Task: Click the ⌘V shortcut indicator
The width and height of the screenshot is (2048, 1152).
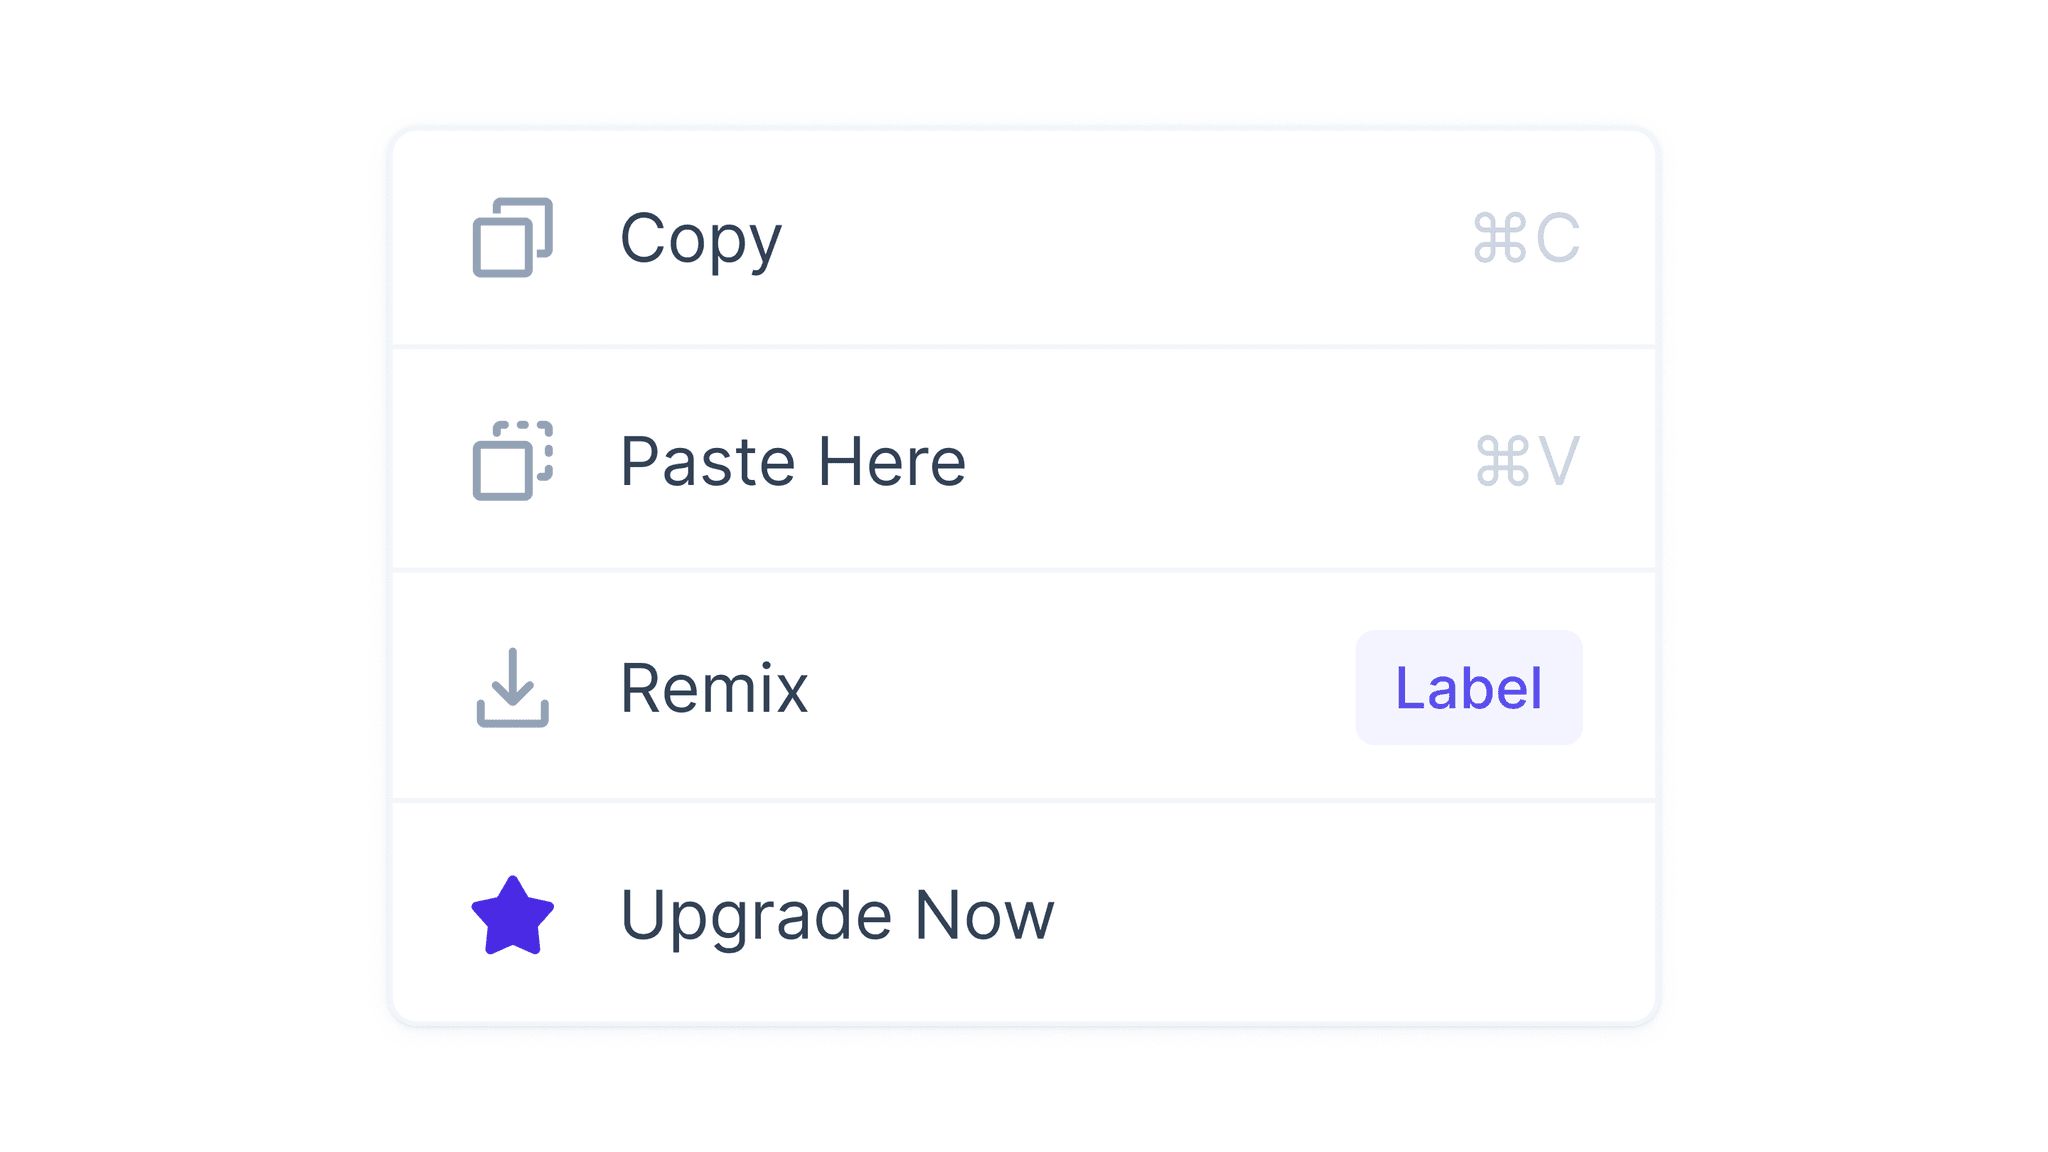Action: click(1528, 460)
